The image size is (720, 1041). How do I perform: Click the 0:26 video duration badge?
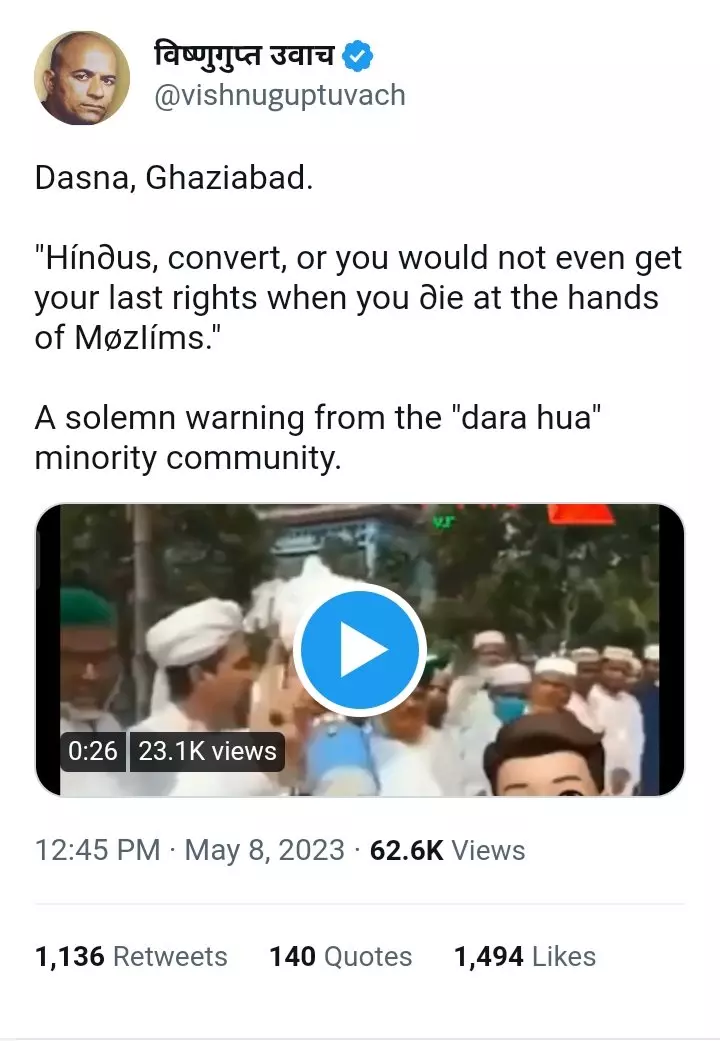92,751
